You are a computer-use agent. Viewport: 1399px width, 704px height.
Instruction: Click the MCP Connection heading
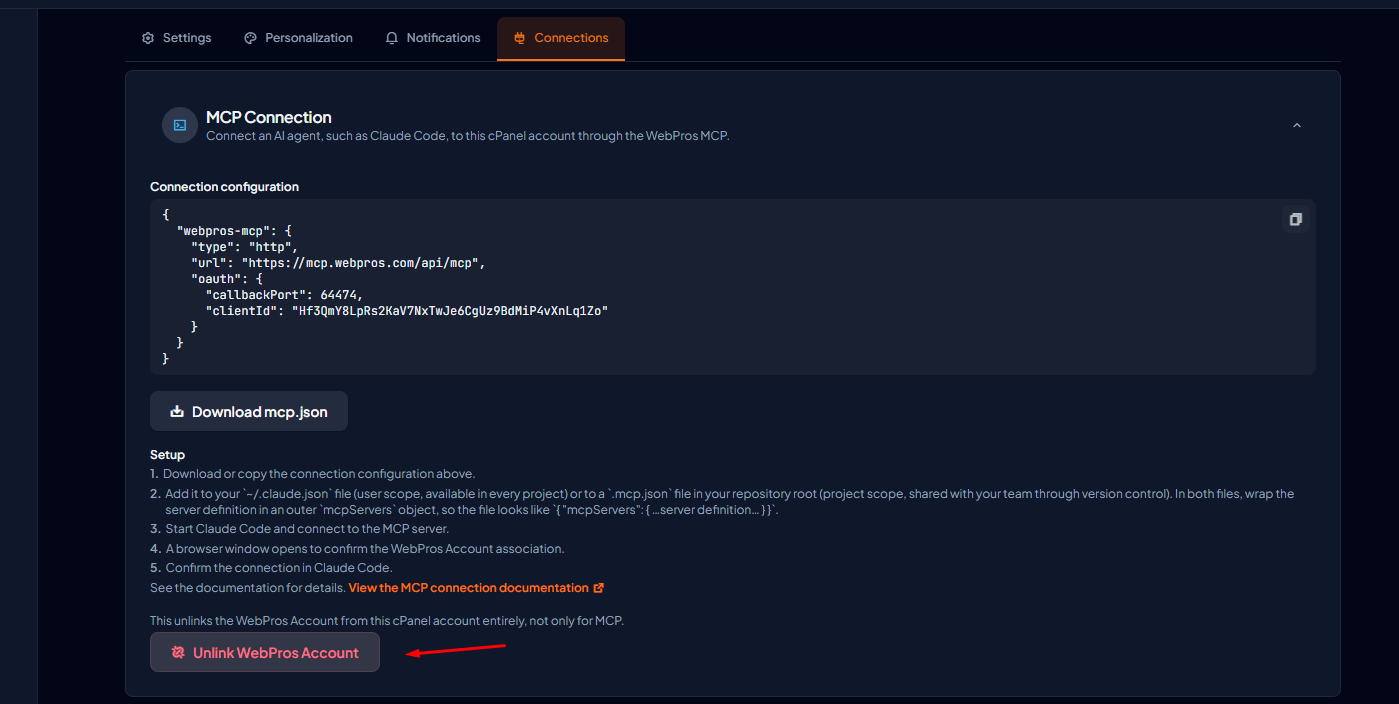click(269, 117)
